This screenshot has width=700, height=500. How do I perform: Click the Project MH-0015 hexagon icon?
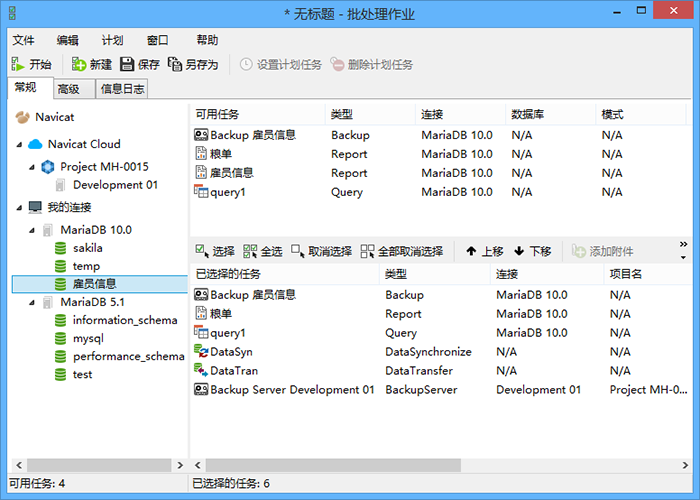coord(48,167)
